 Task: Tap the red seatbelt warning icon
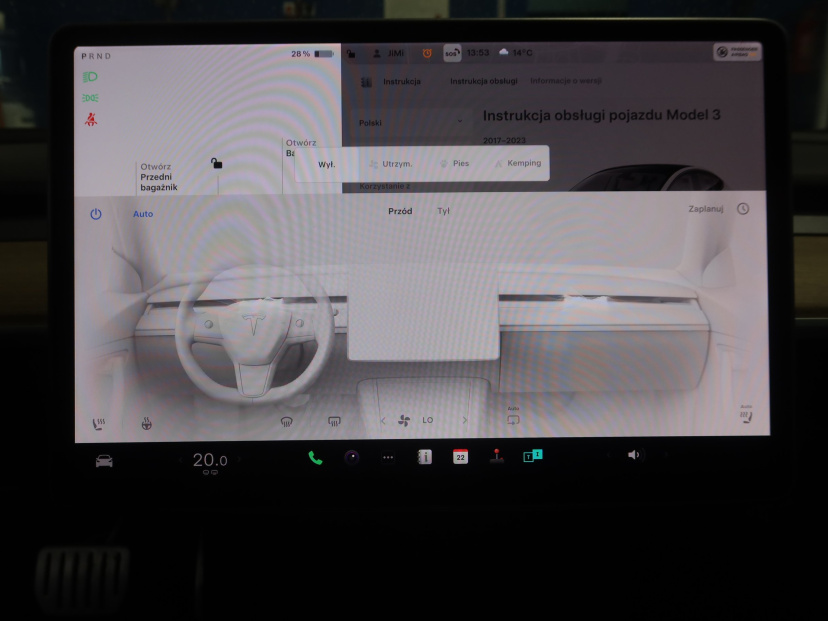pos(91,119)
